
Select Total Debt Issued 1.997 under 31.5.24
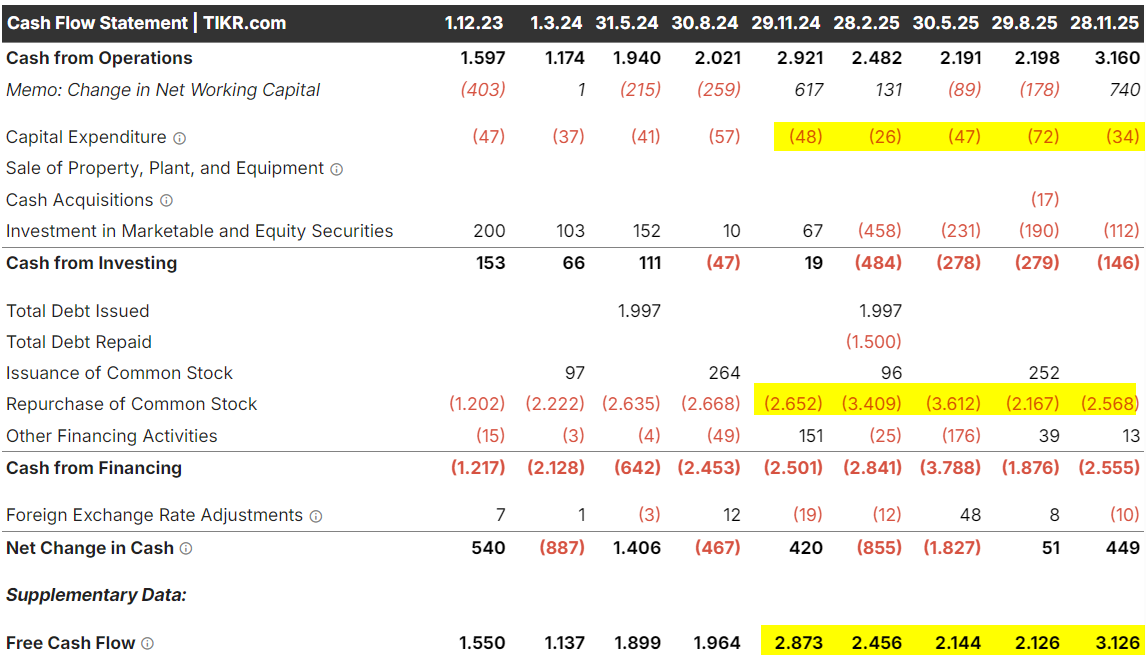(x=639, y=311)
